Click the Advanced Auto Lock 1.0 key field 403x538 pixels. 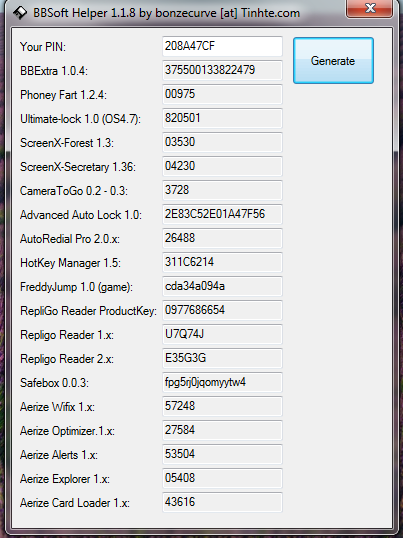[x=222, y=214]
